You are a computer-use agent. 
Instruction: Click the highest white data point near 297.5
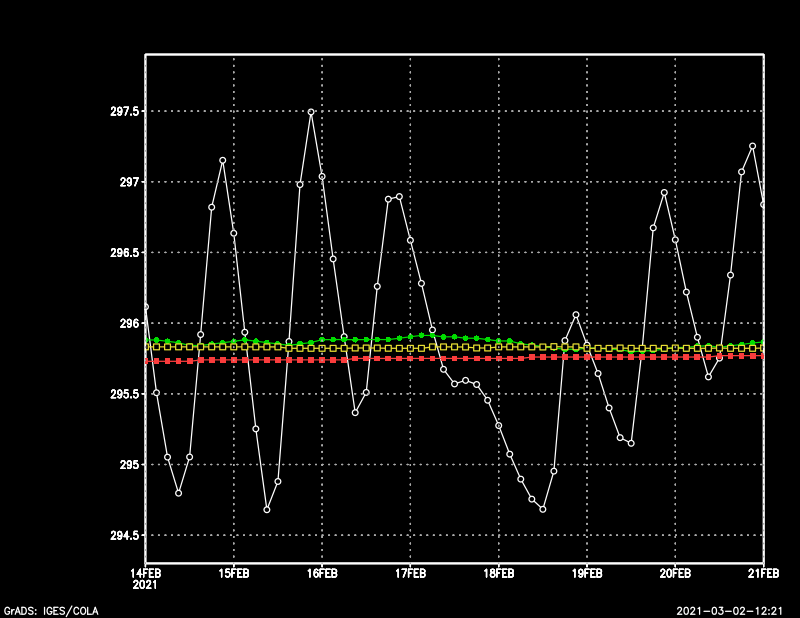(311, 112)
